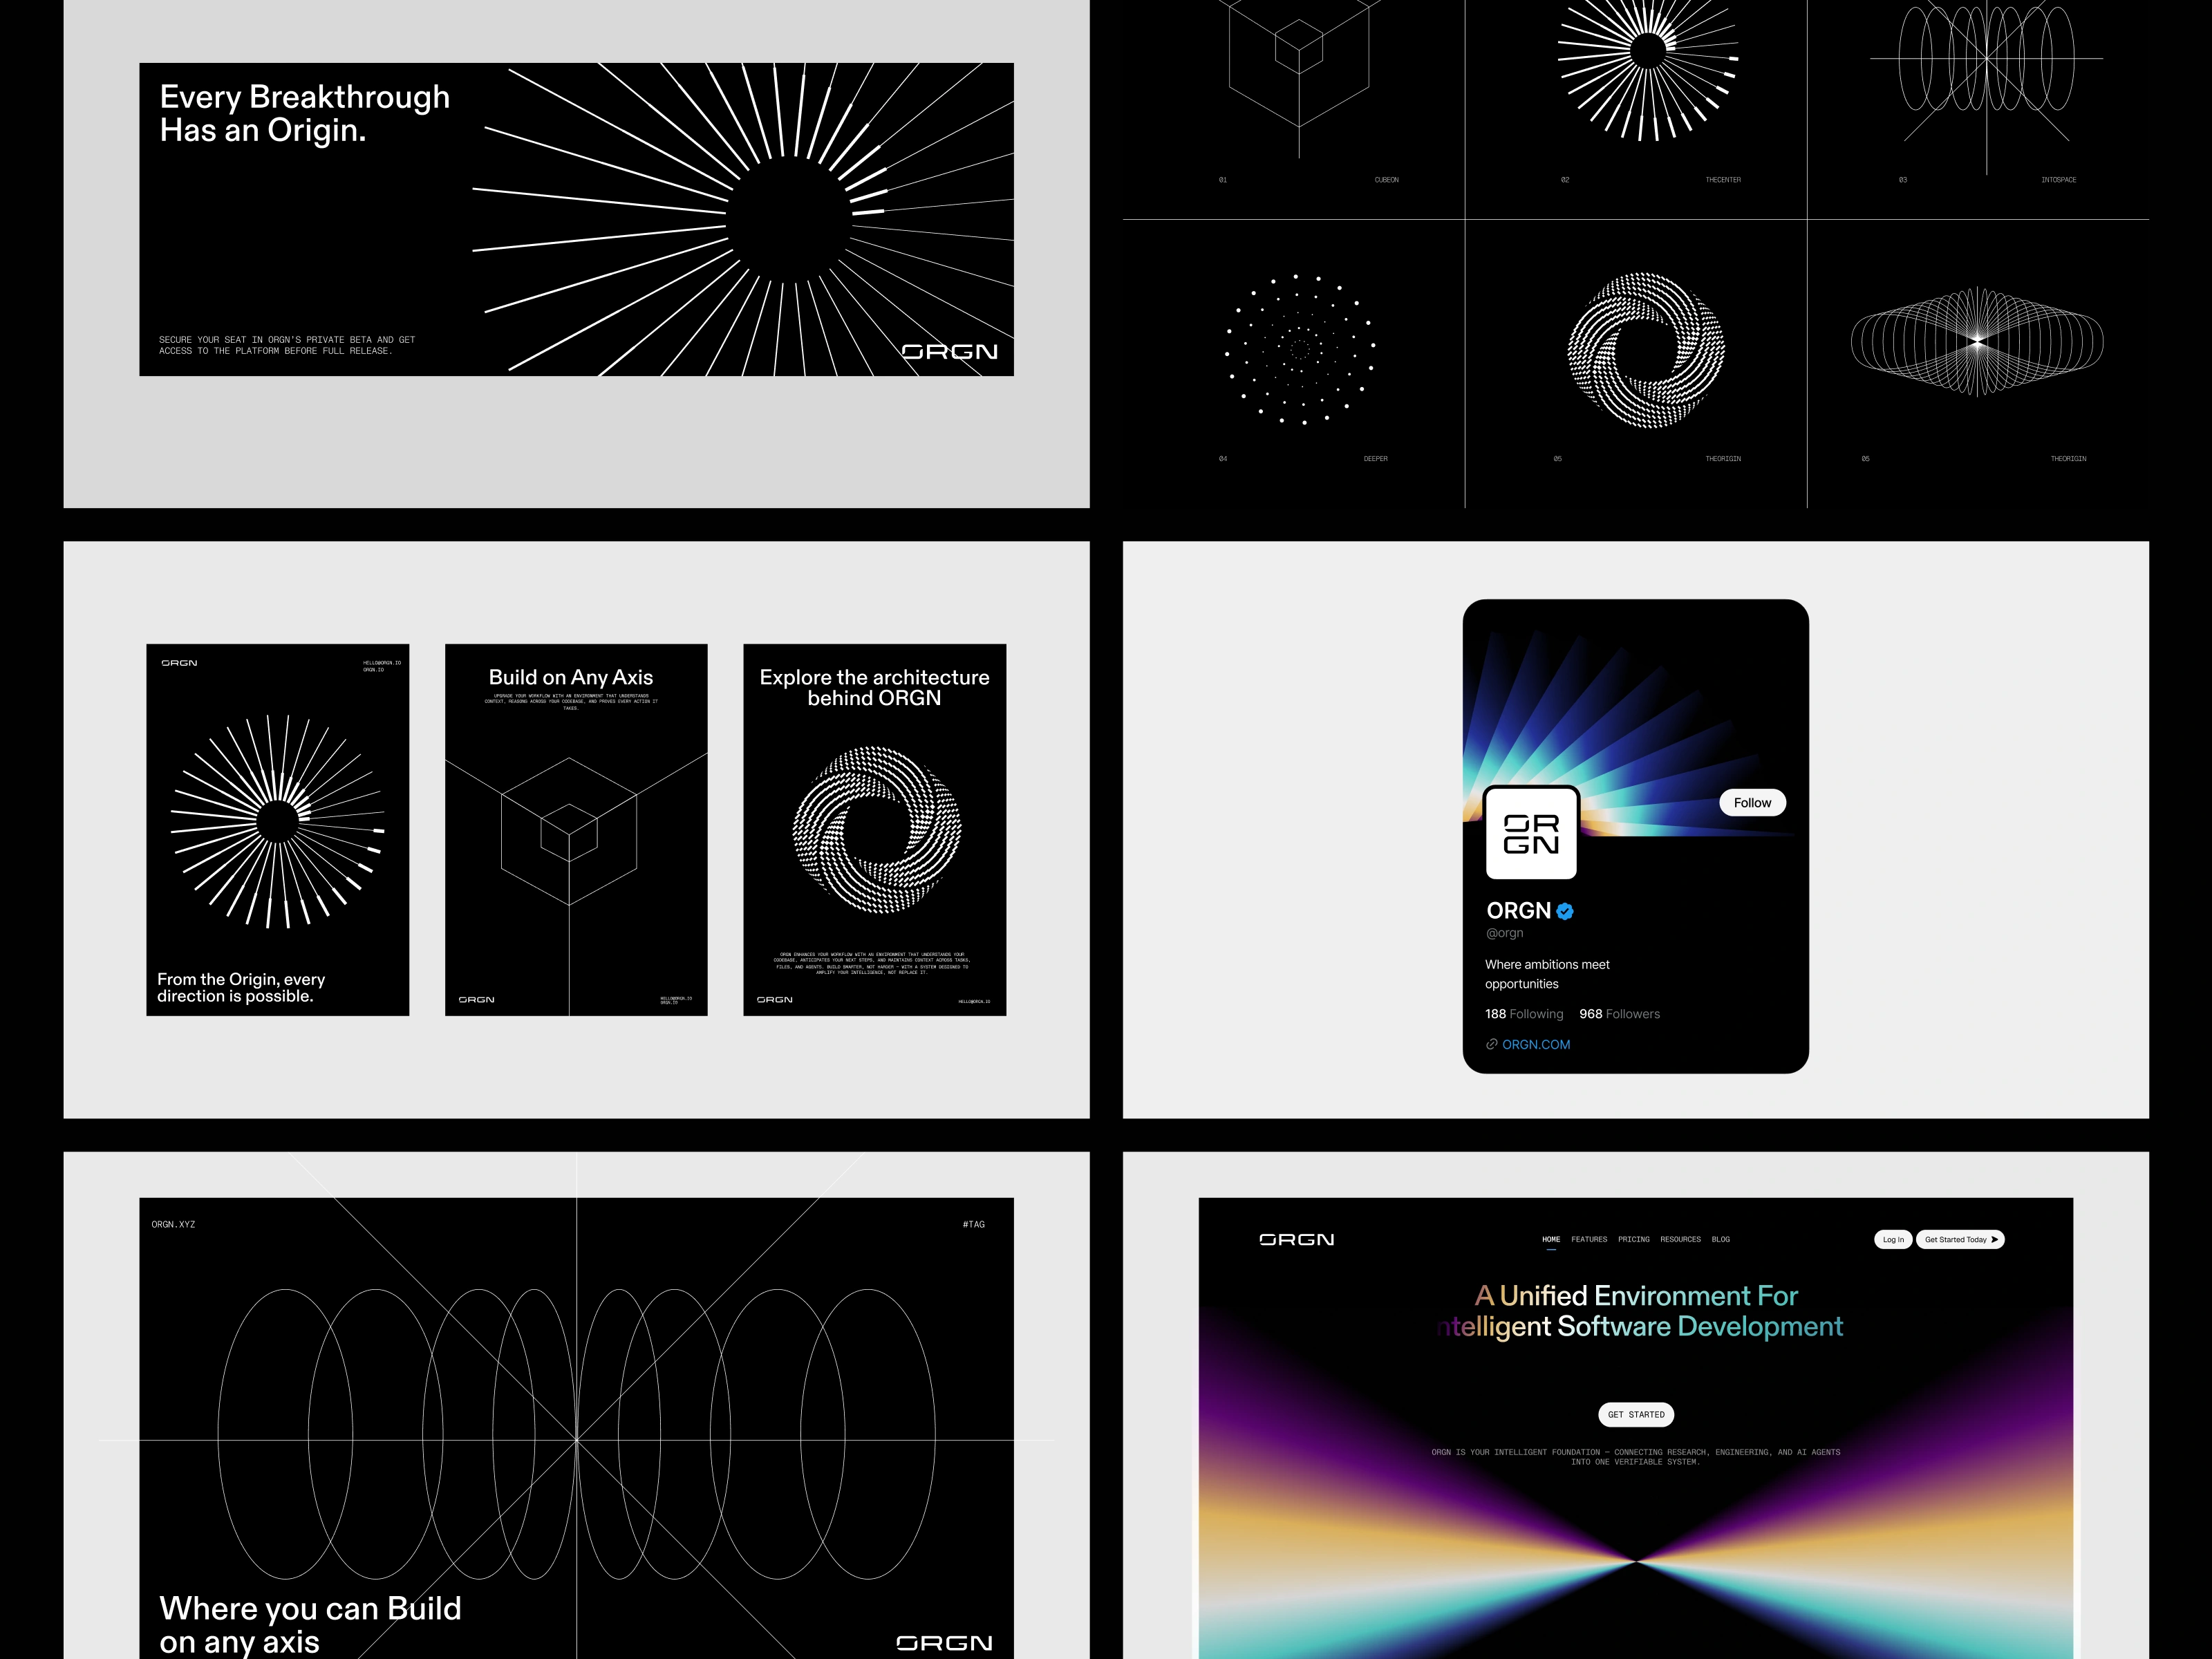Go to PRICING in the website nav
The height and width of the screenshot is (1659, 2212).
1633,1239
